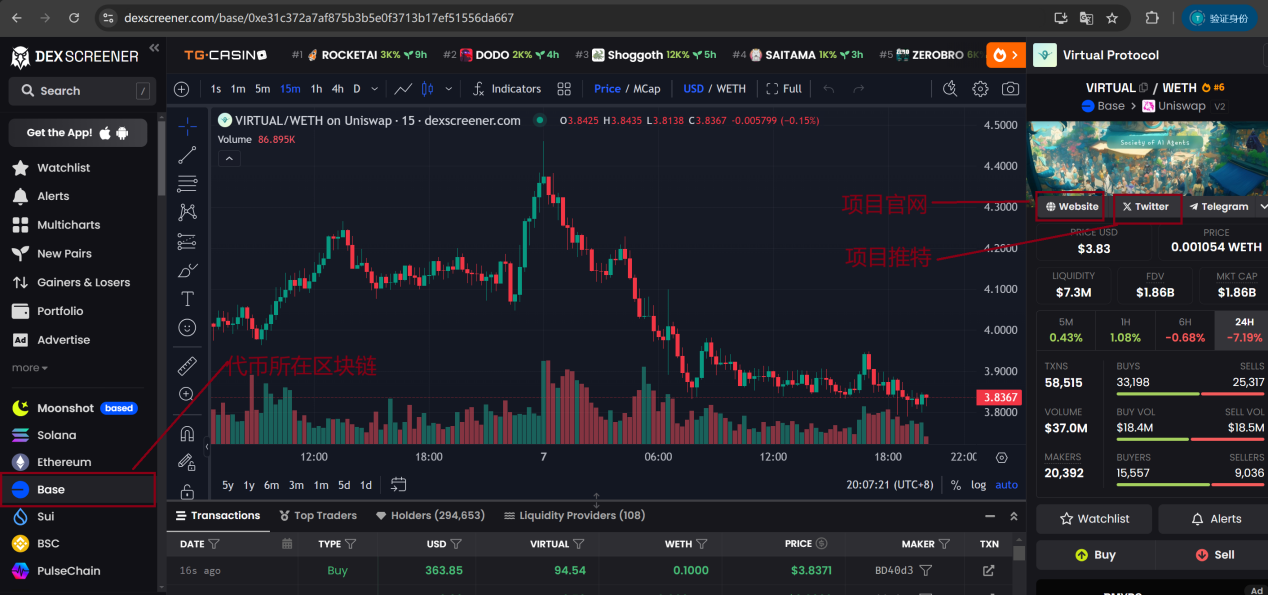The height and width of the screenshot is (595, 1268).
Task: Switch chart display to MCap
Action: [x=647, y=89]
